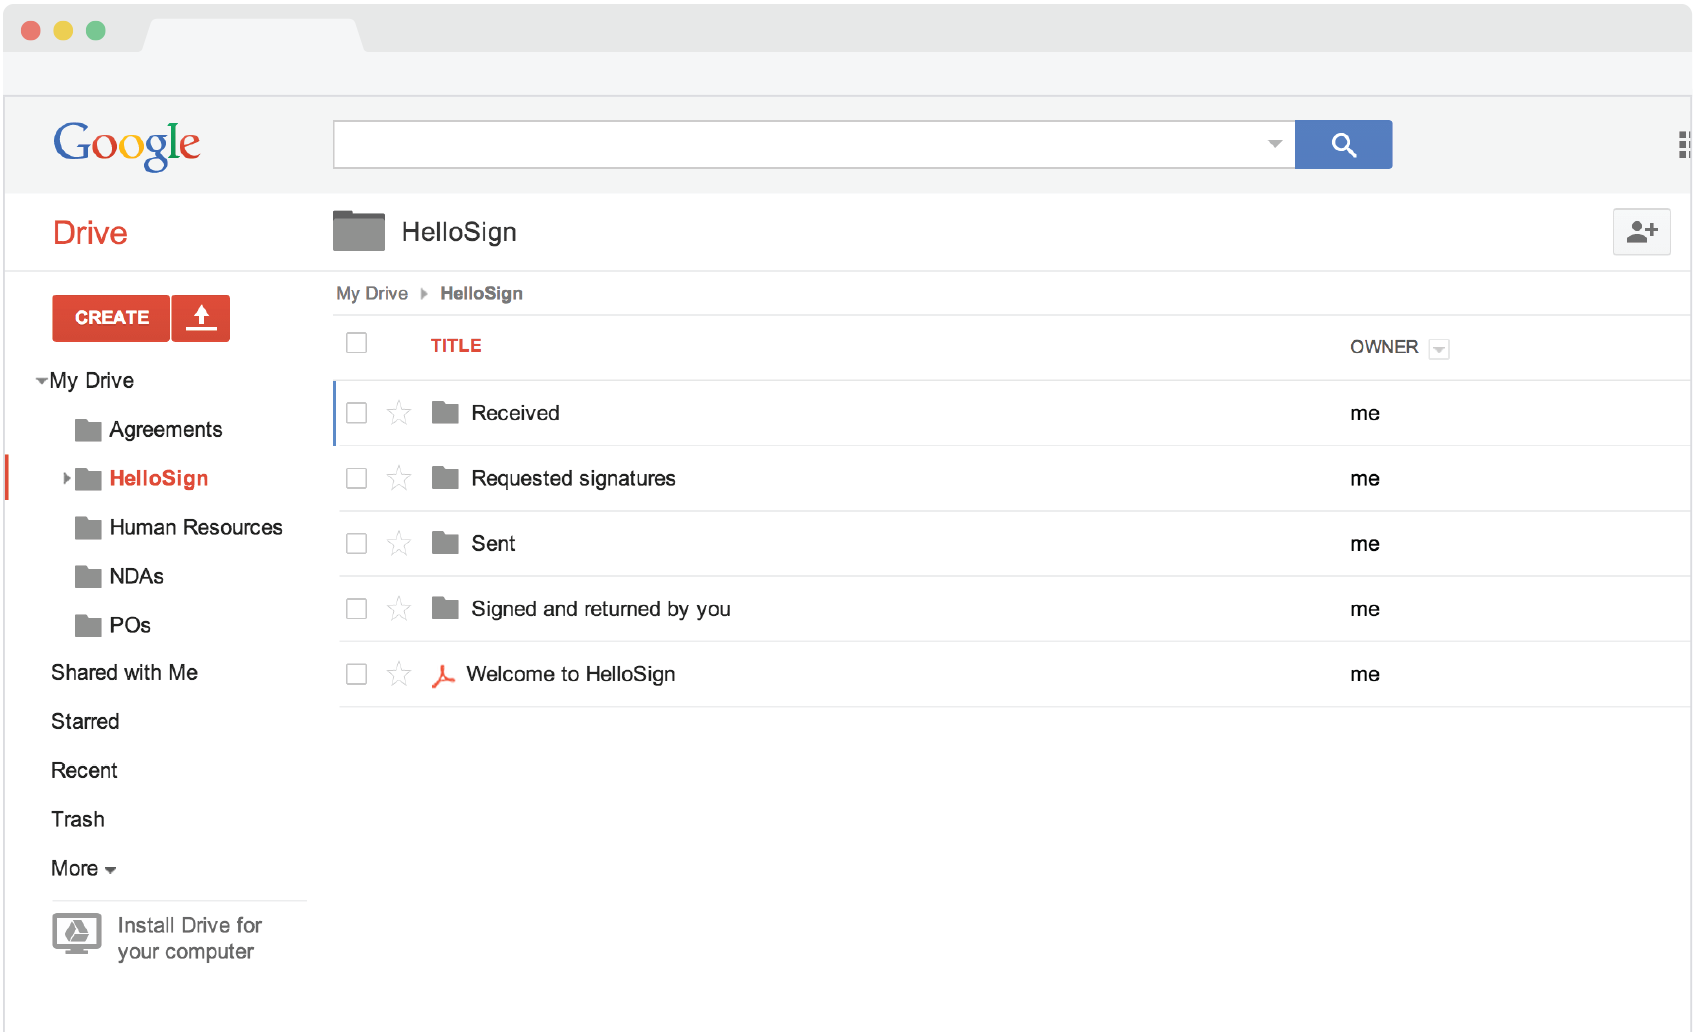
Task: Open the share add-person icon button
Action: tap(1641, 232)
